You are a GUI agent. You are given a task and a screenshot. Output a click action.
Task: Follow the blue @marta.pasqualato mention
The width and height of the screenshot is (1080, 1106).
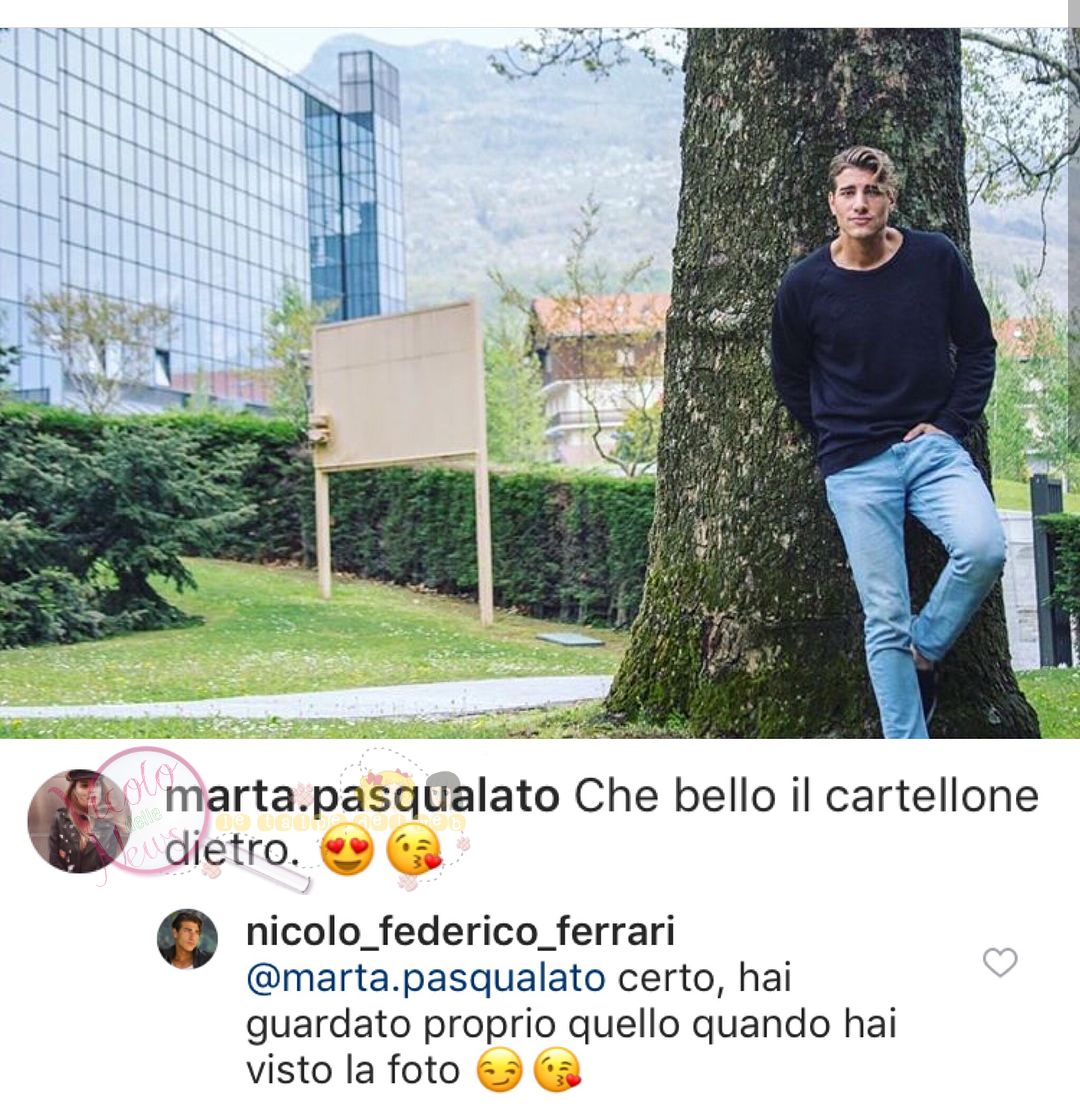tap(425, 978)
